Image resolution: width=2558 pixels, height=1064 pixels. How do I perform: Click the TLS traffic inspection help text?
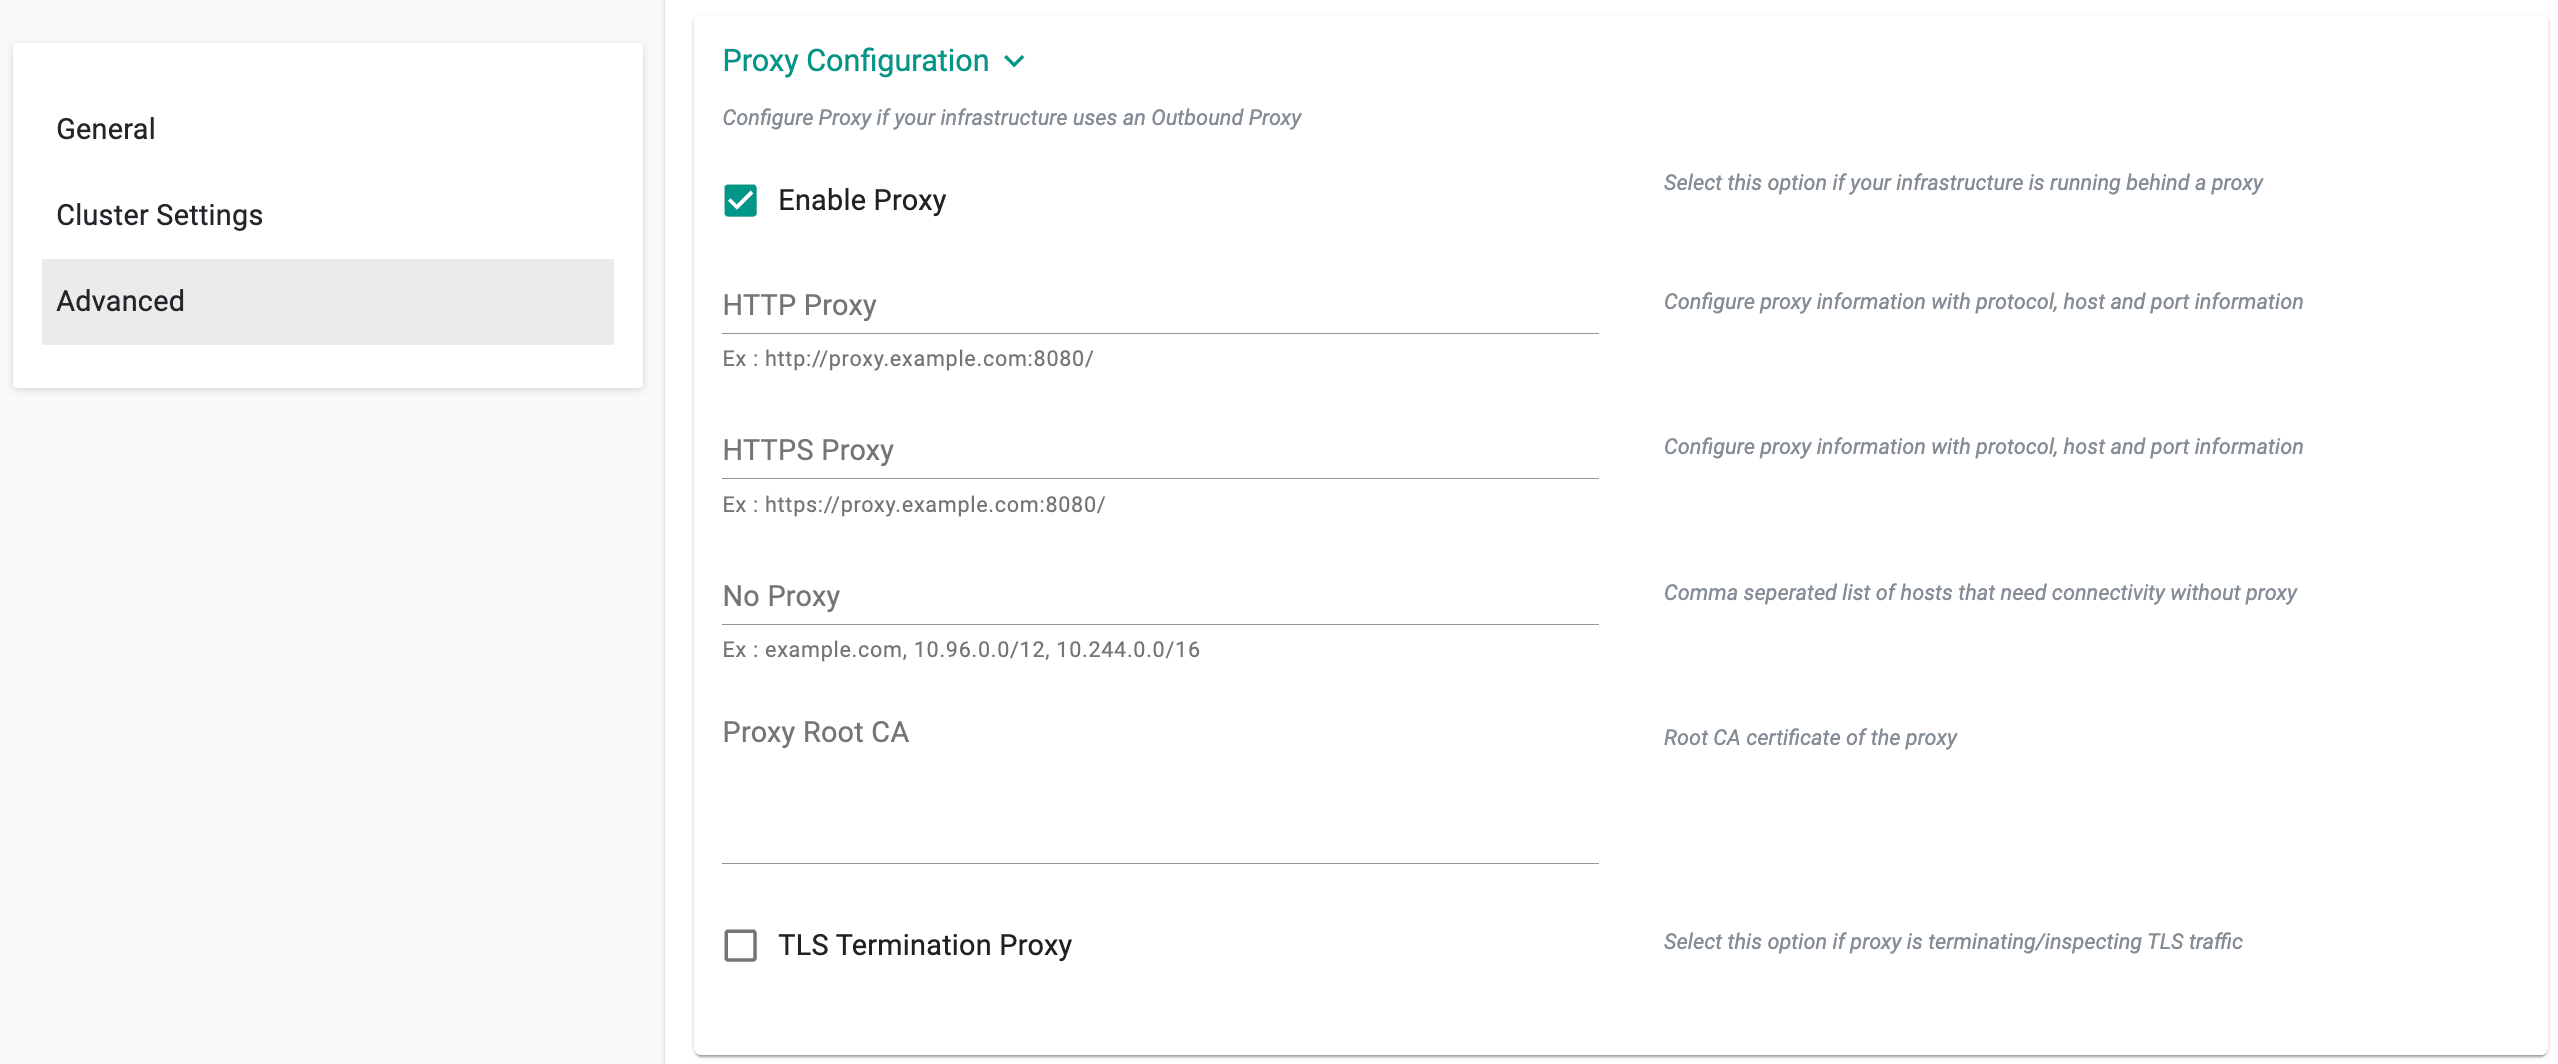(x=1953, y=942)
